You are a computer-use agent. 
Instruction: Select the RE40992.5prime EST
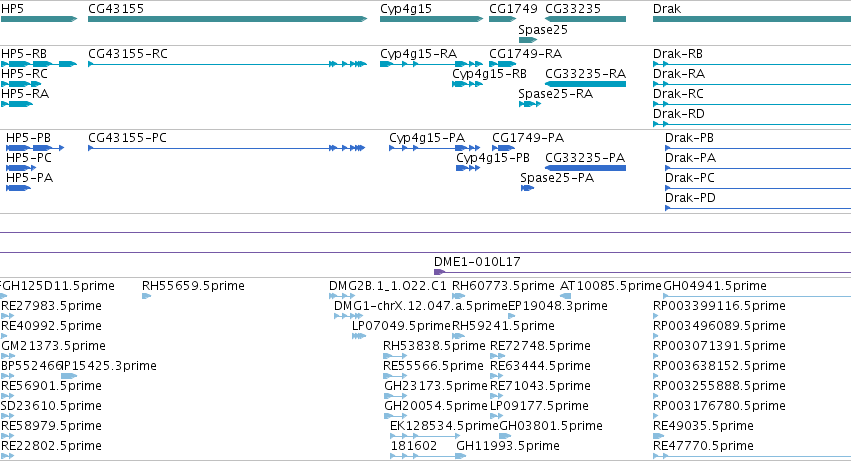click(4, 336)
